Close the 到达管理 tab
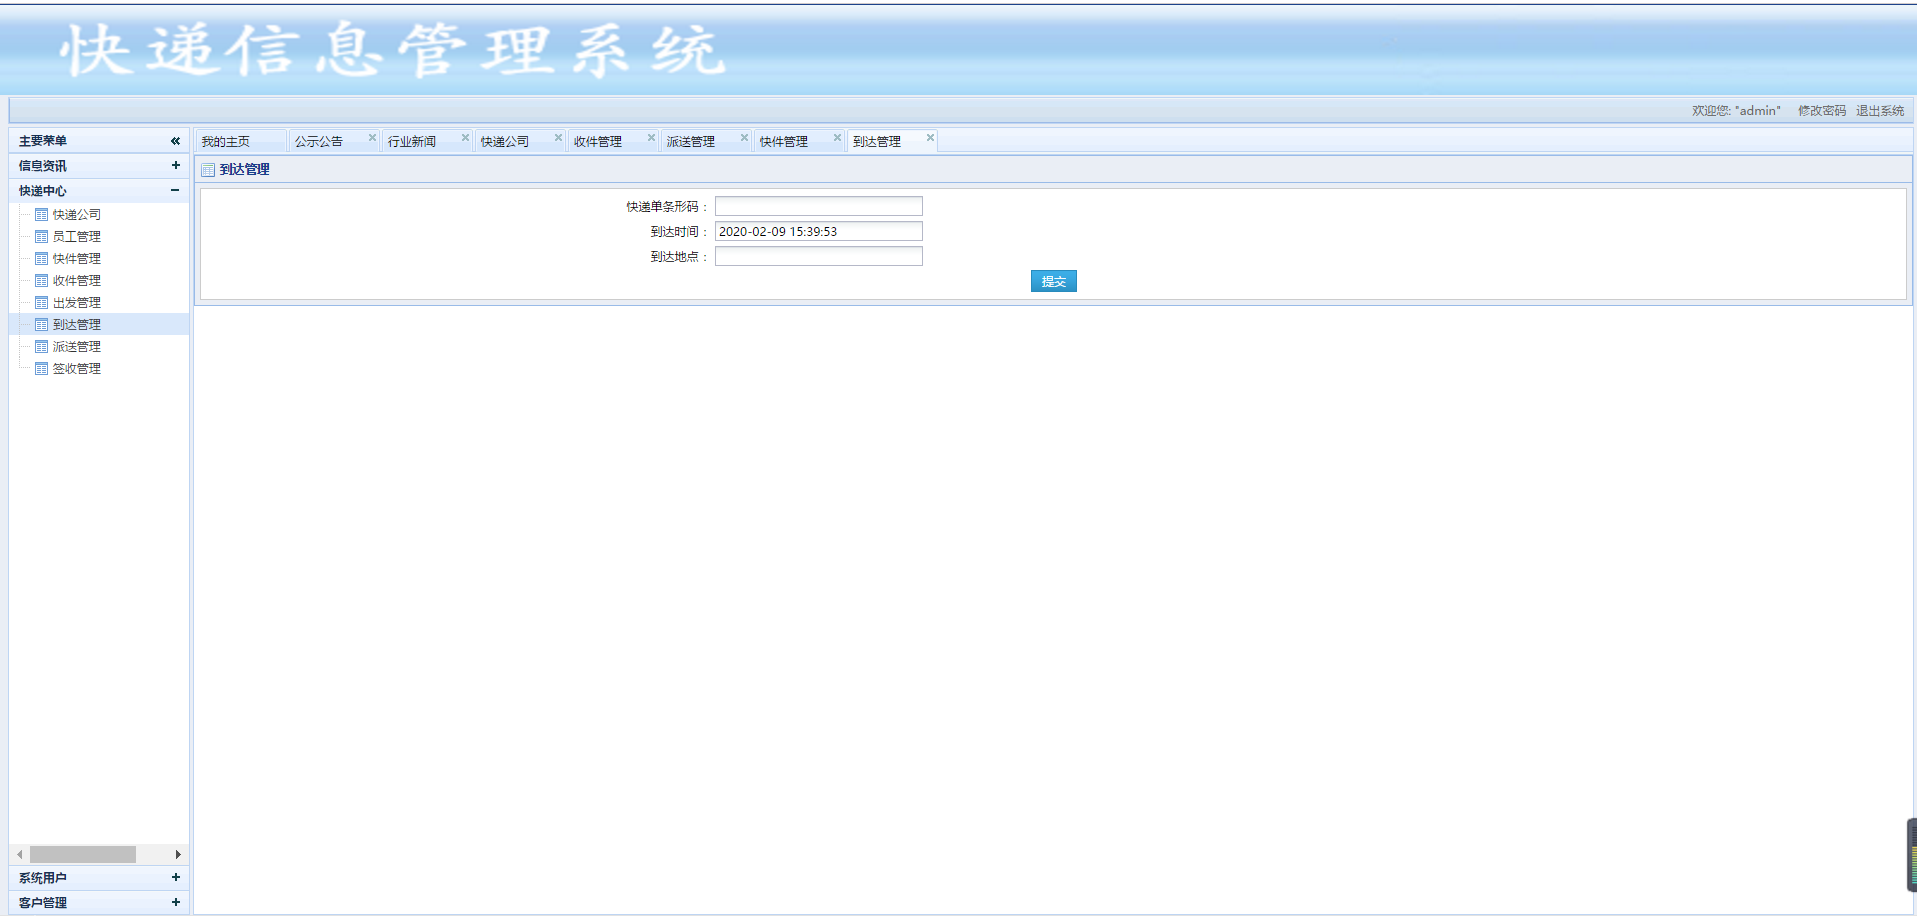Viewport: 1917px width, 916px height. click(x=930, y=138)
